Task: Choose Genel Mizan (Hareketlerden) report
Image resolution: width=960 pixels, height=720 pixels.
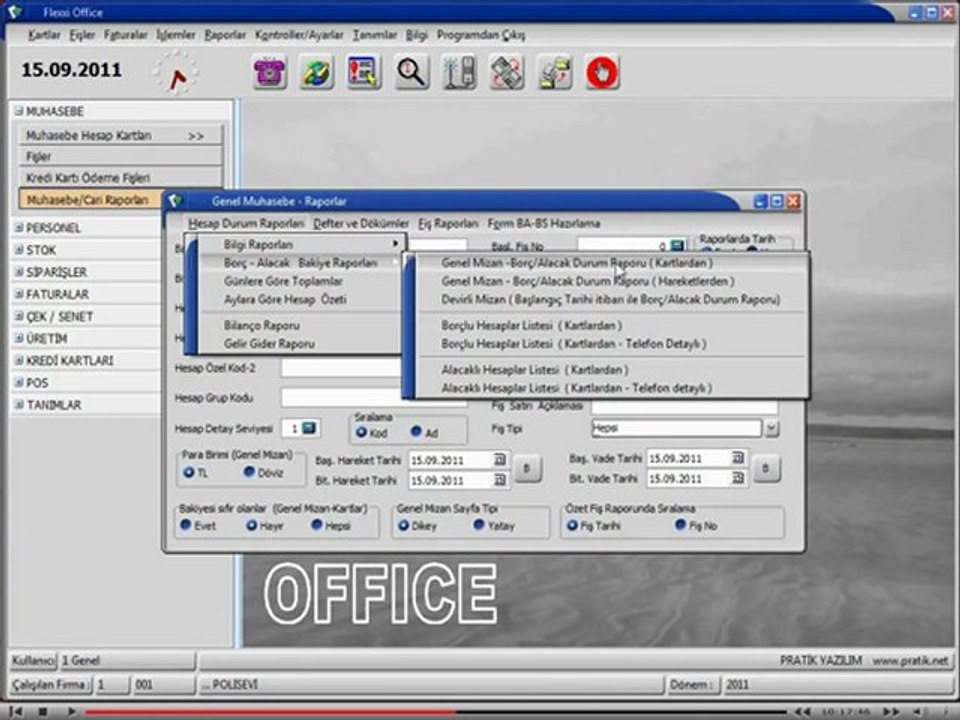Action: pos(588,281)
